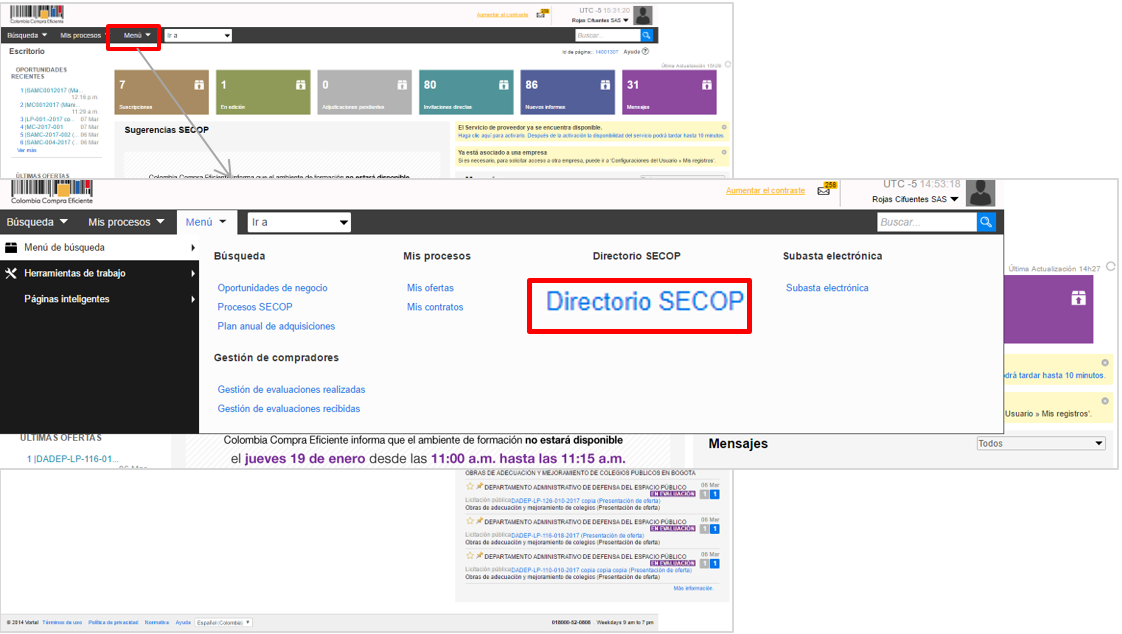Open Plan anual de adquisiciones
The image size is (1122, 634).
tap(276, 326)
